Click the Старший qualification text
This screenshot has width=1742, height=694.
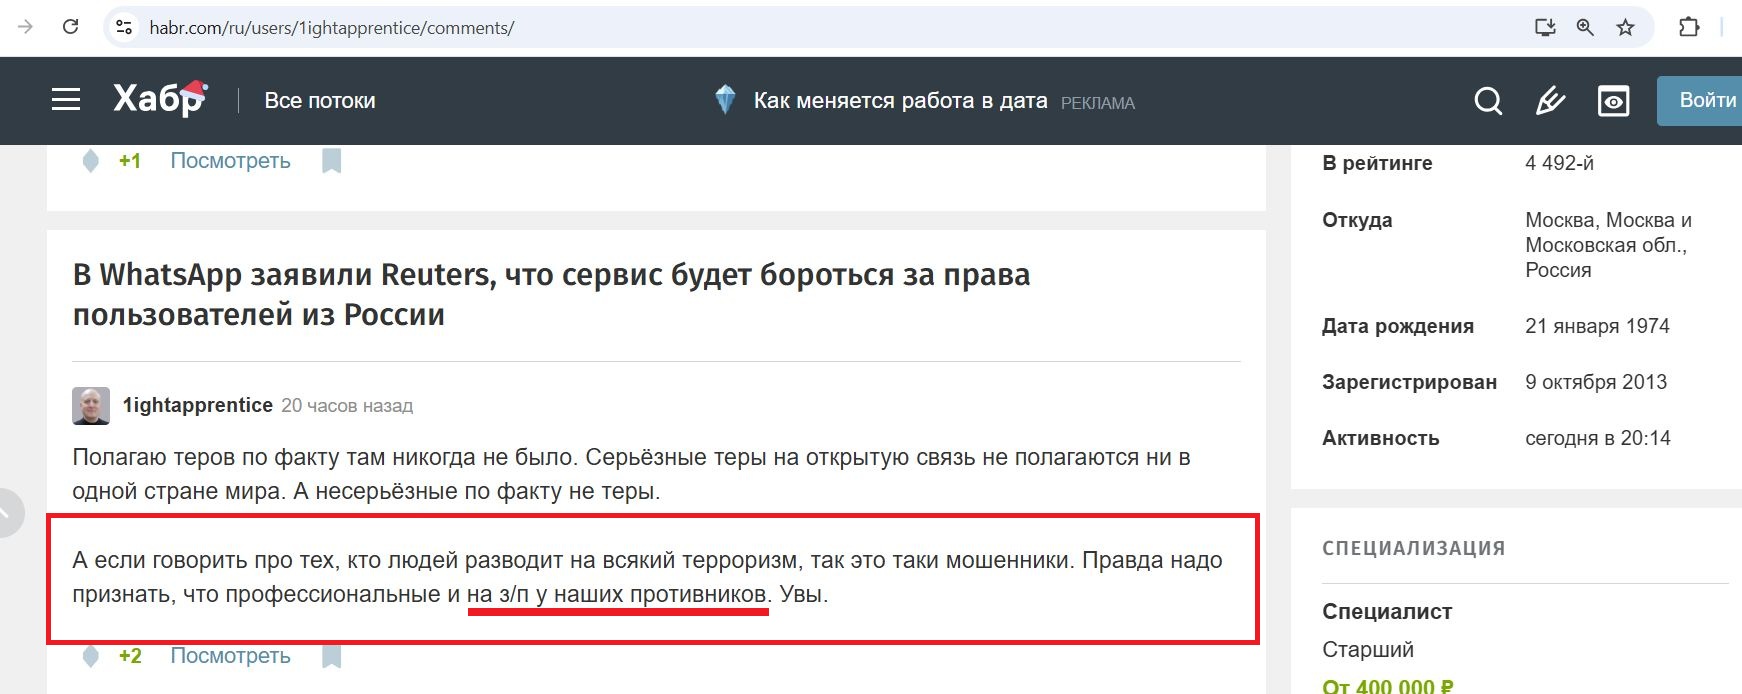1368,650
